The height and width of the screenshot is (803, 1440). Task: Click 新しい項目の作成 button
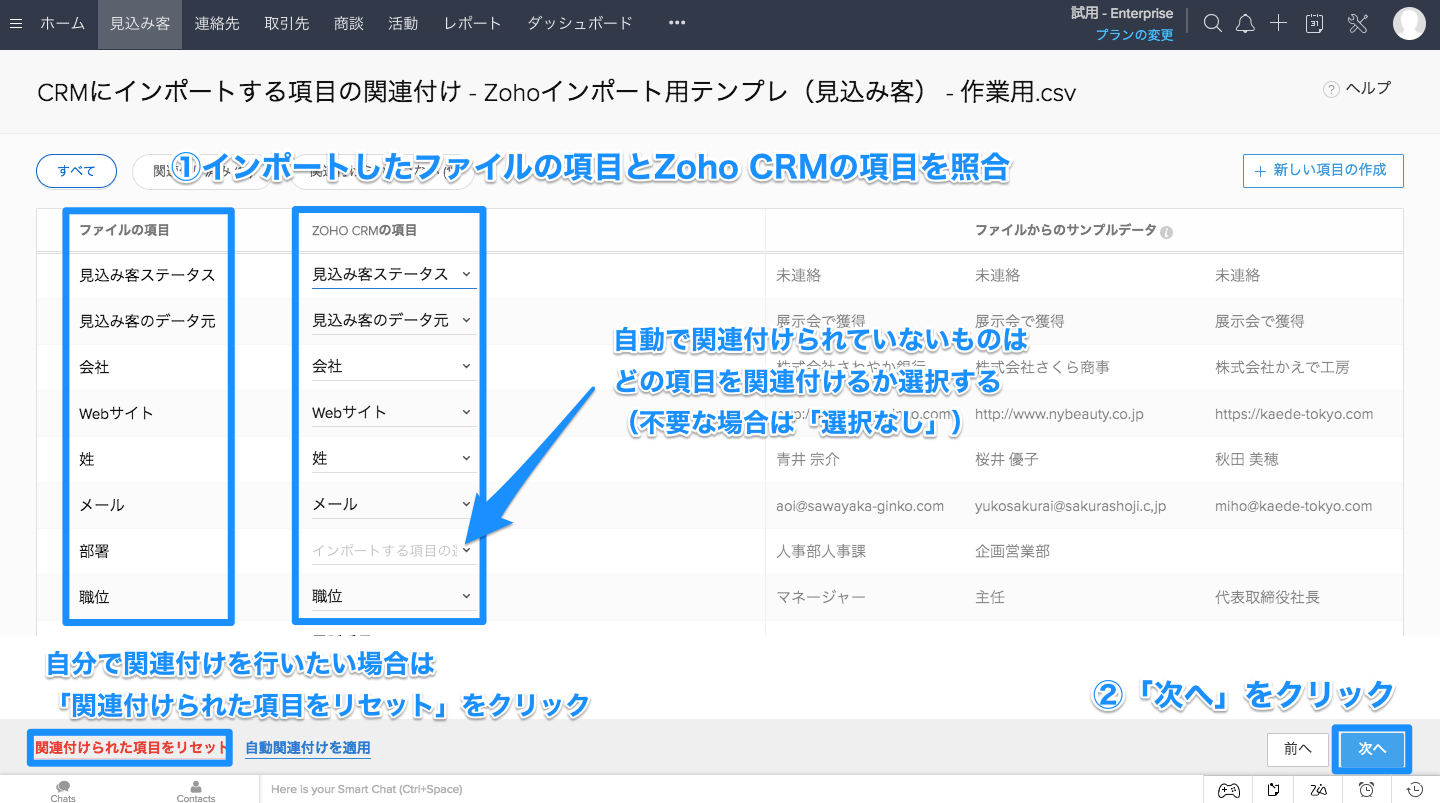point(1323,171)
